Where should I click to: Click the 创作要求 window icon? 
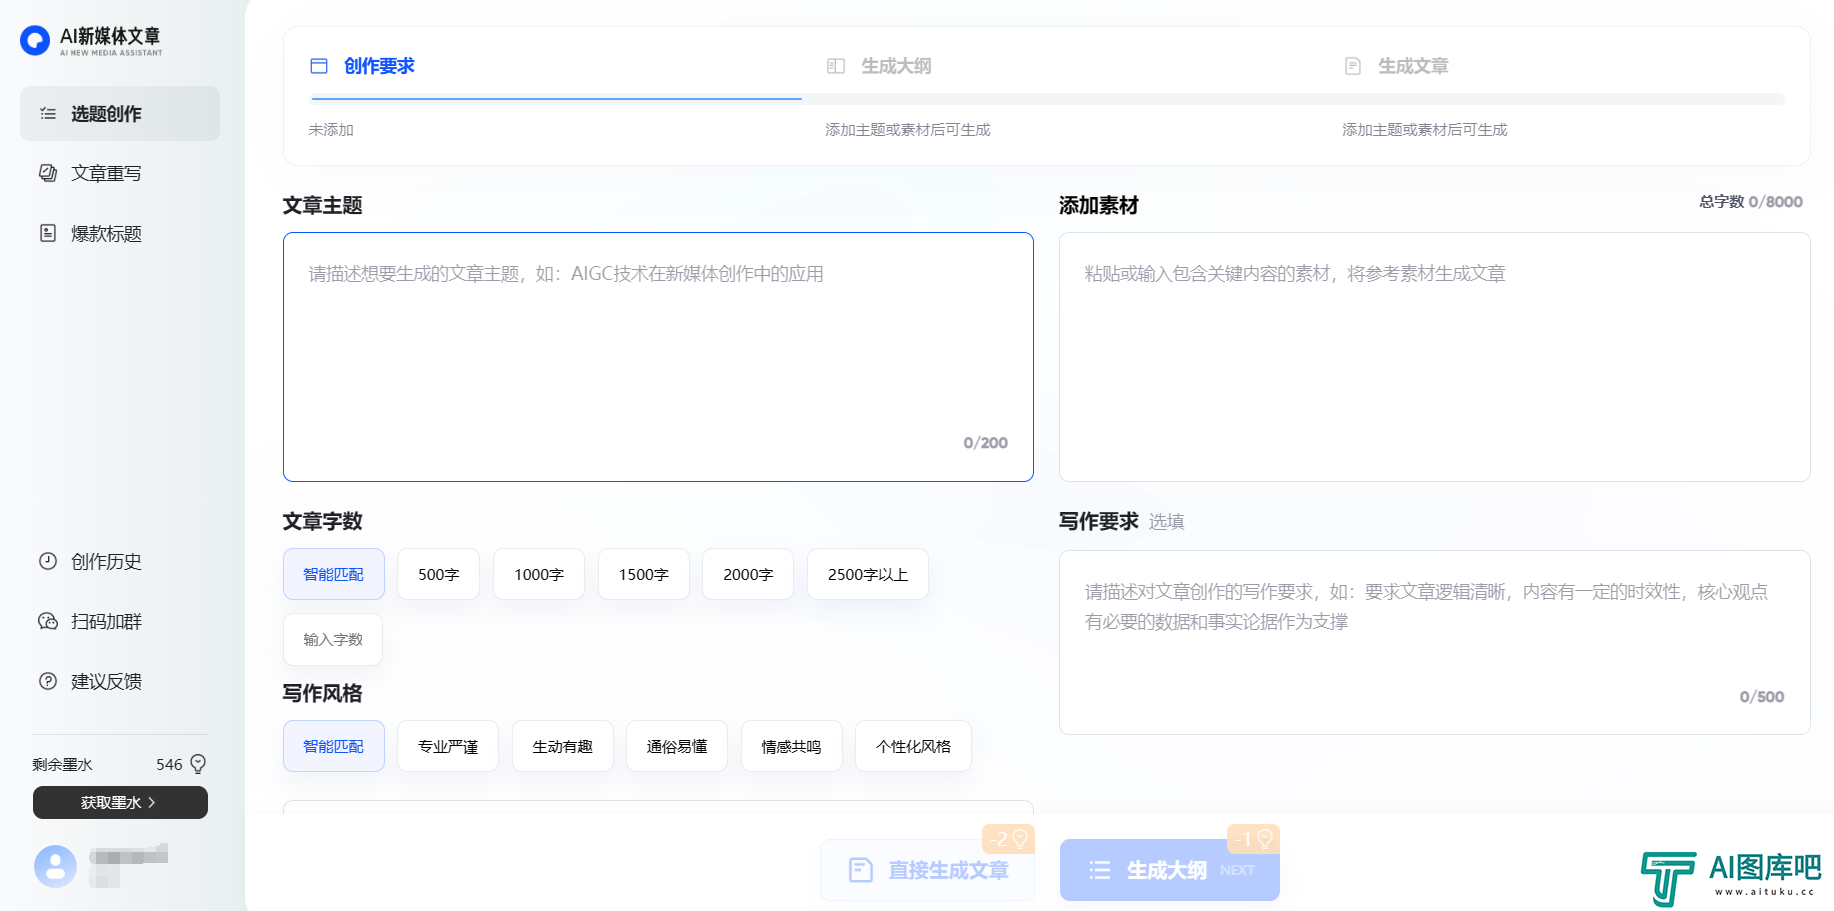[319, 66]
